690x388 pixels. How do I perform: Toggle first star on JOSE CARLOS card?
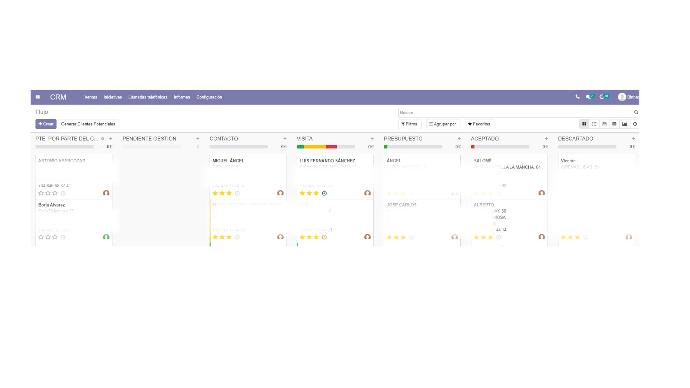[389, 237]
